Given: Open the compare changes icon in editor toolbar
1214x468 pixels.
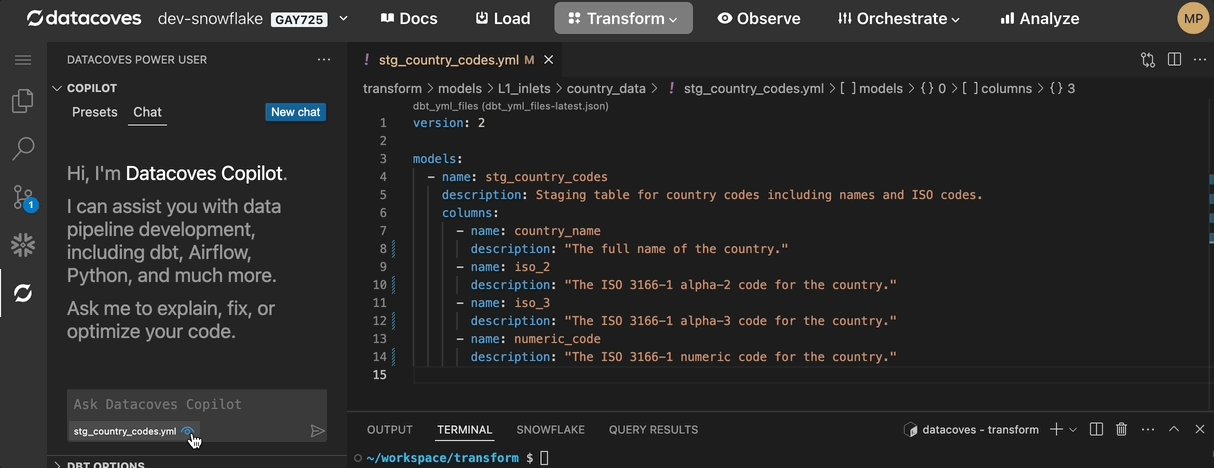Looking at the screenshot, I should [1148, 60].
